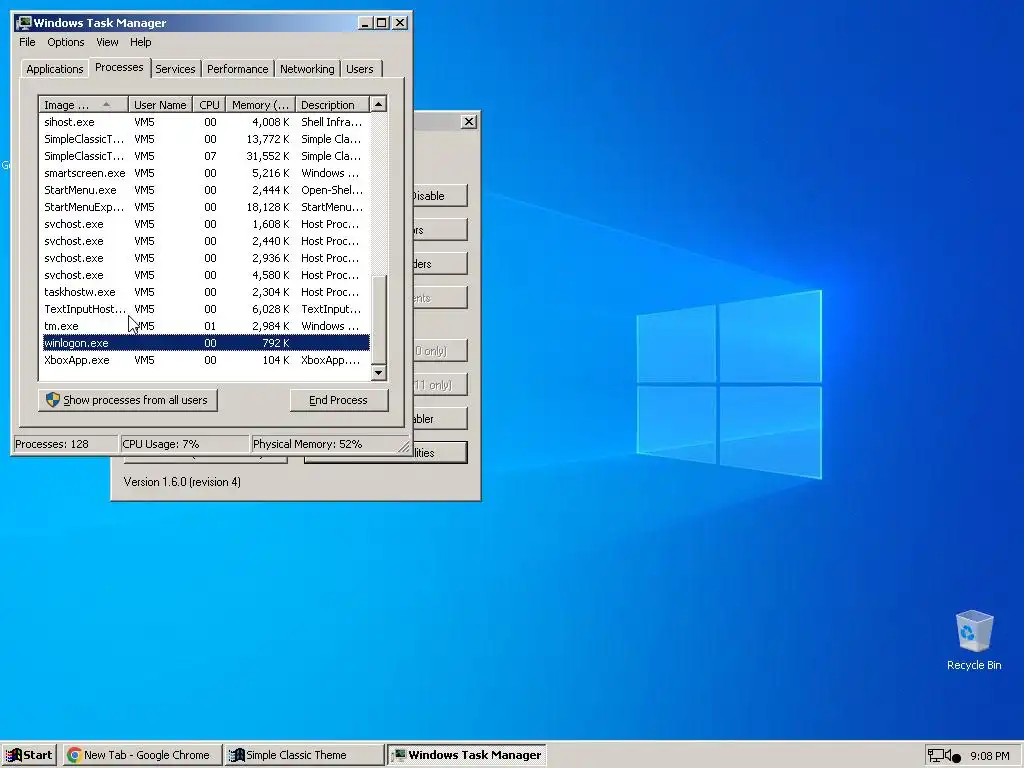This screenshot has height=768, width=1024.
Task: Click the process list vertical scrollbar thumb
Action: coord(378,320)
